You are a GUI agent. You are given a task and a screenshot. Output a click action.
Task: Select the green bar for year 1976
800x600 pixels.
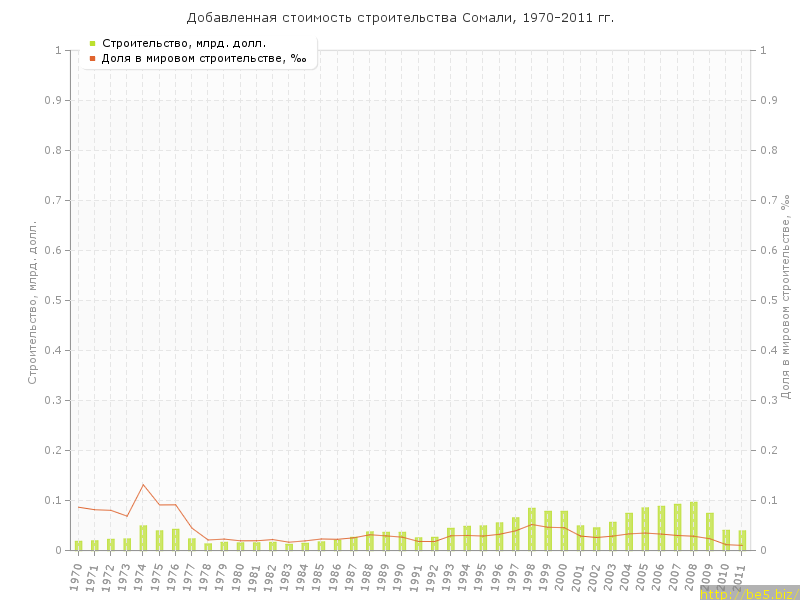click(x=175, y=539)
